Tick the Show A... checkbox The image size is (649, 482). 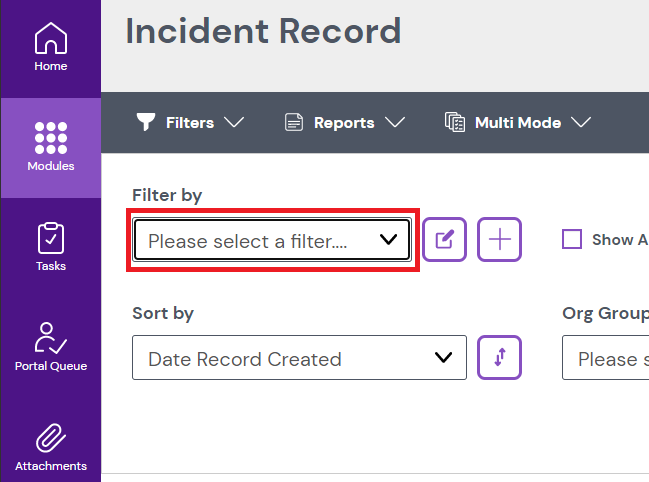[572, 239]
